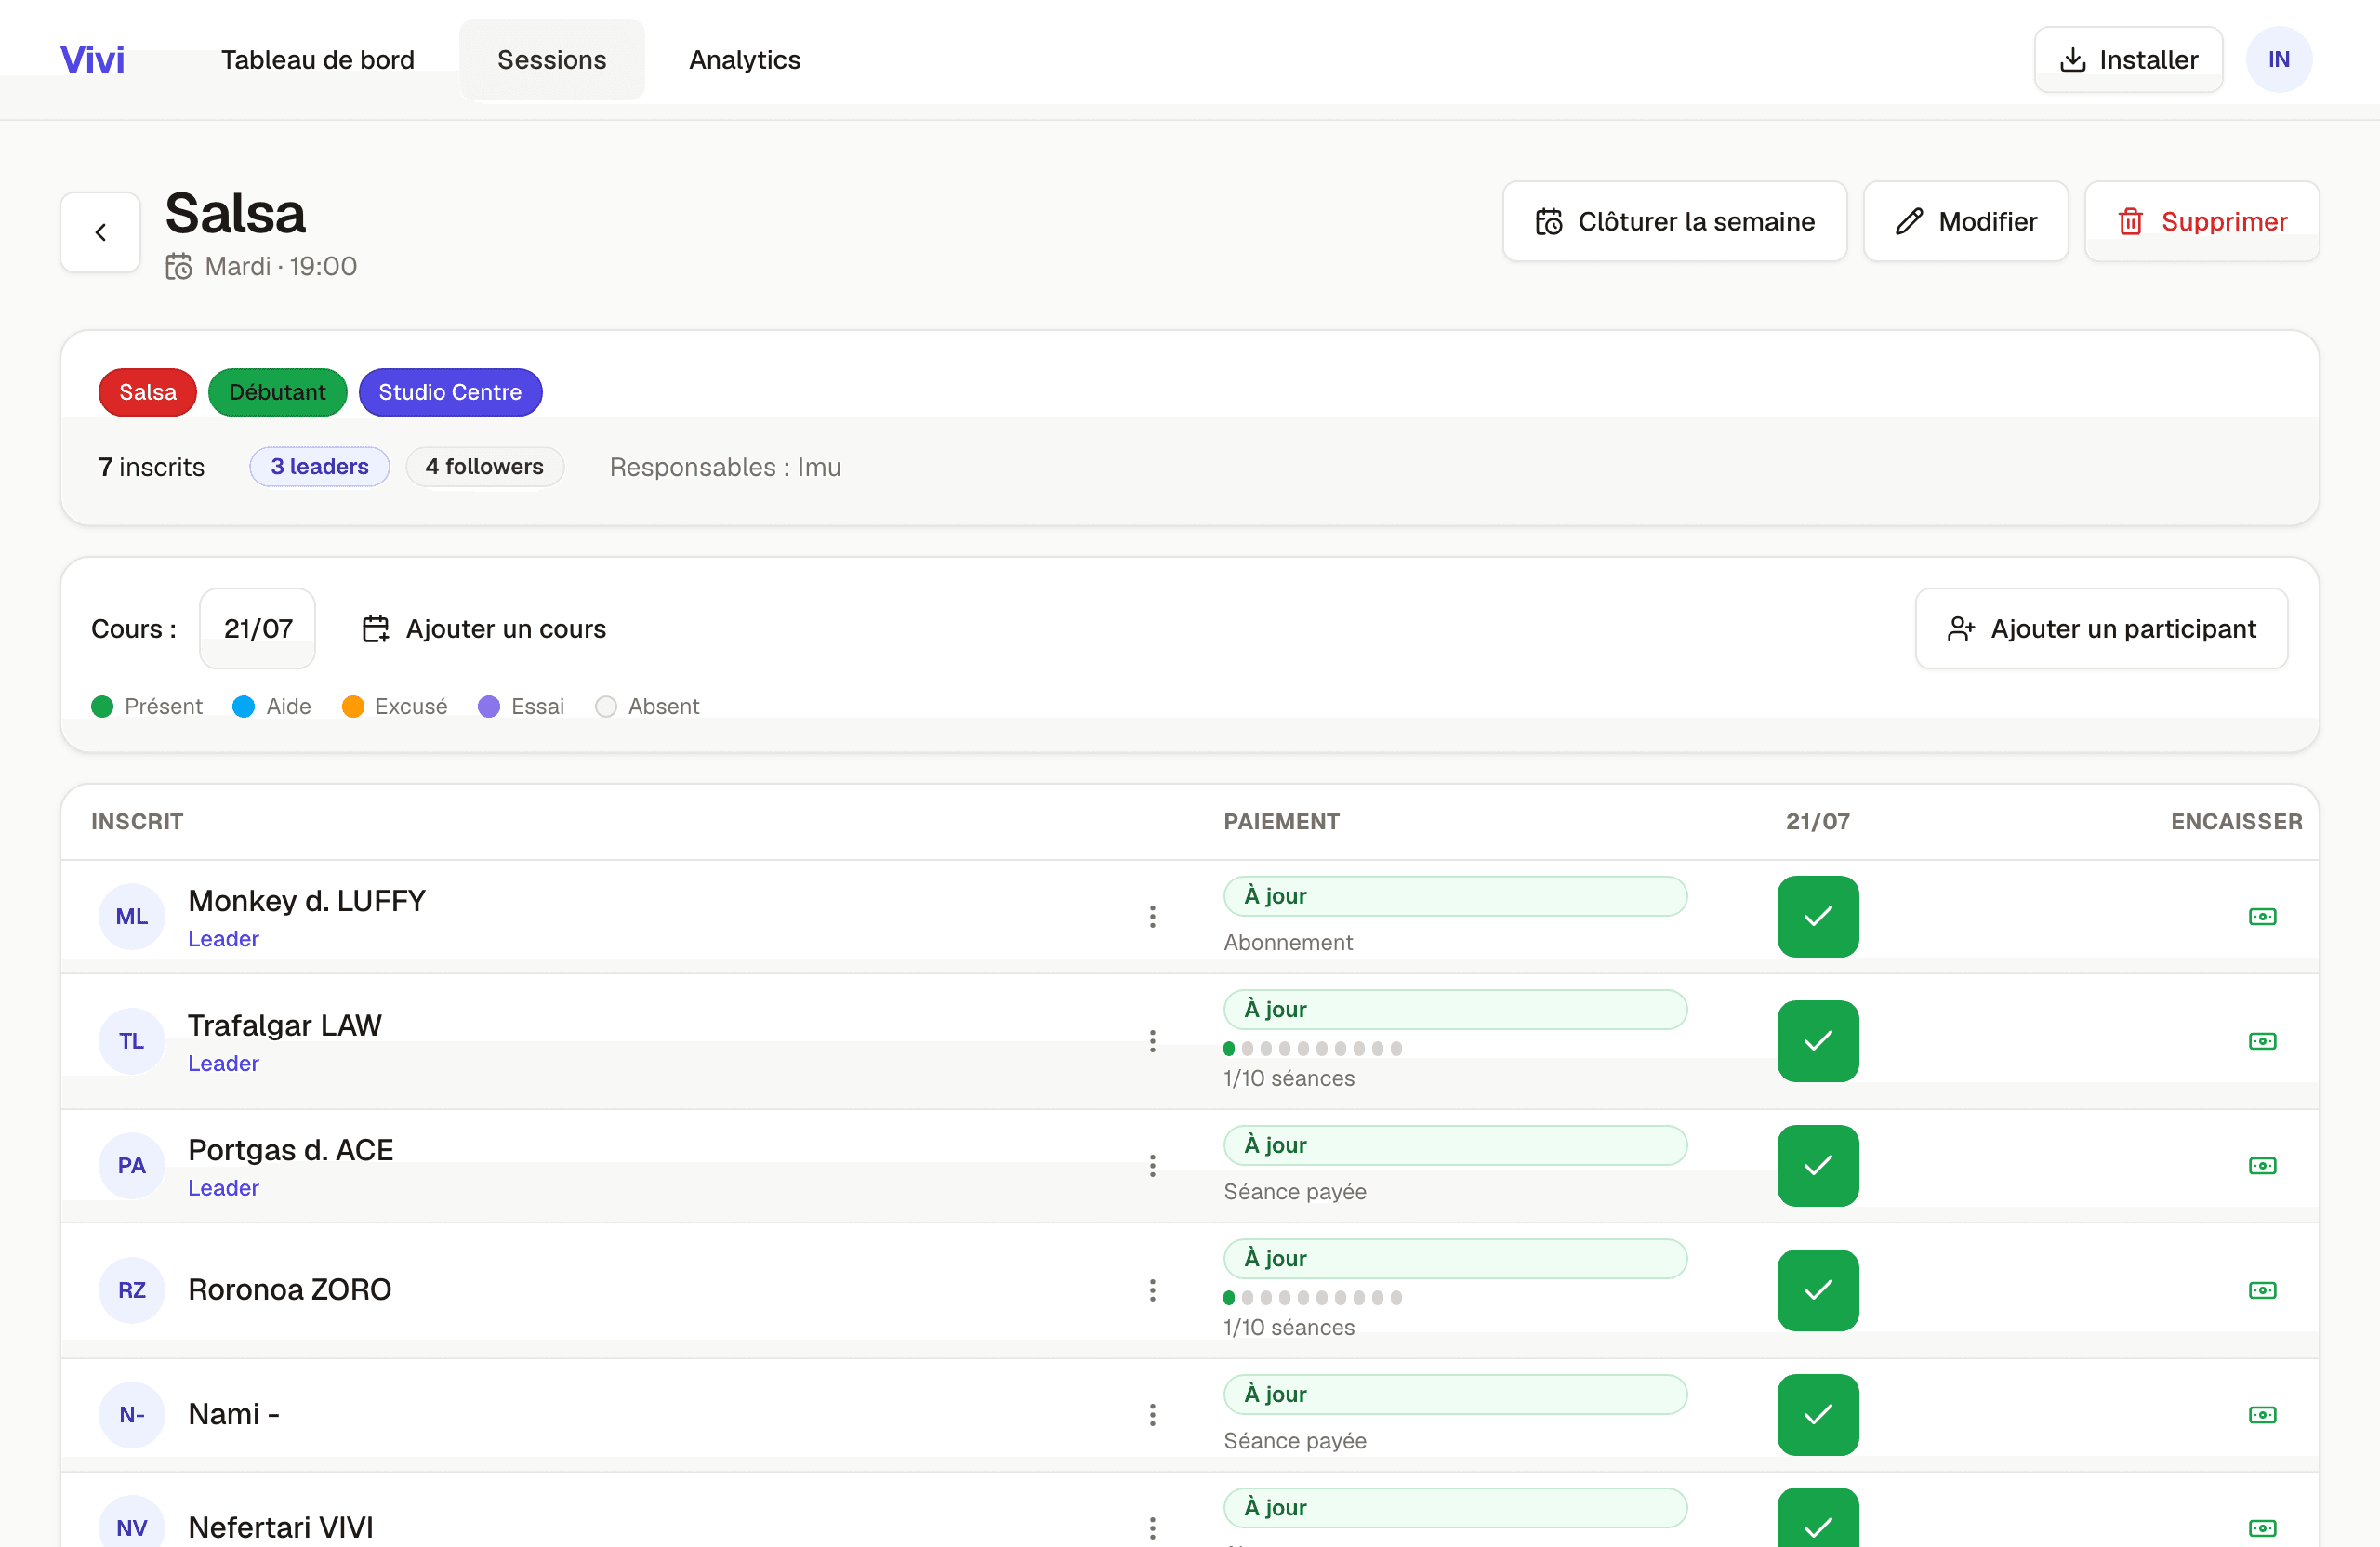2380x1547 pixels.
Task: Click the NV avatar
Action: [x=131, y=1522]
